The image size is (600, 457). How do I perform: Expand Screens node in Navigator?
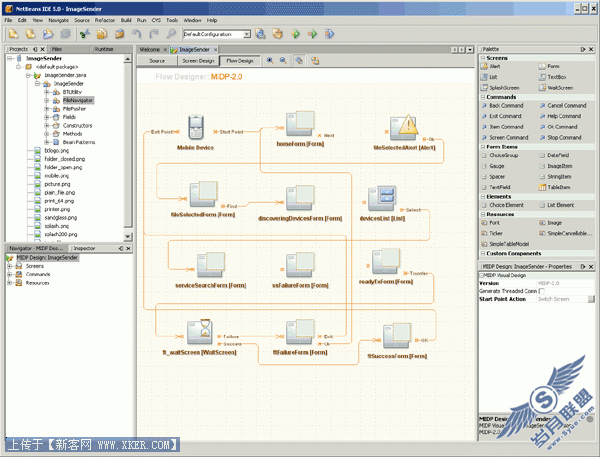10,266
